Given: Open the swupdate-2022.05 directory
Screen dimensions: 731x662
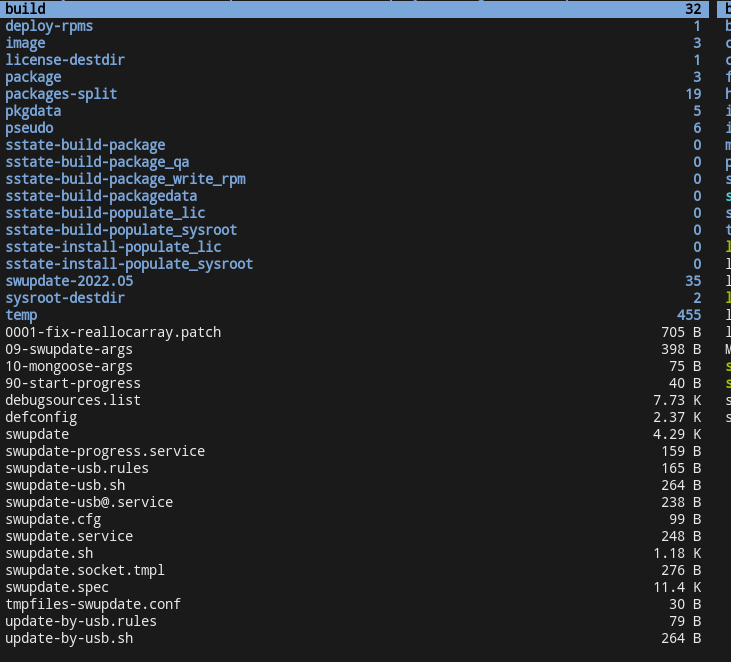Looking at the screenshot, I should [x=69, y=281].
